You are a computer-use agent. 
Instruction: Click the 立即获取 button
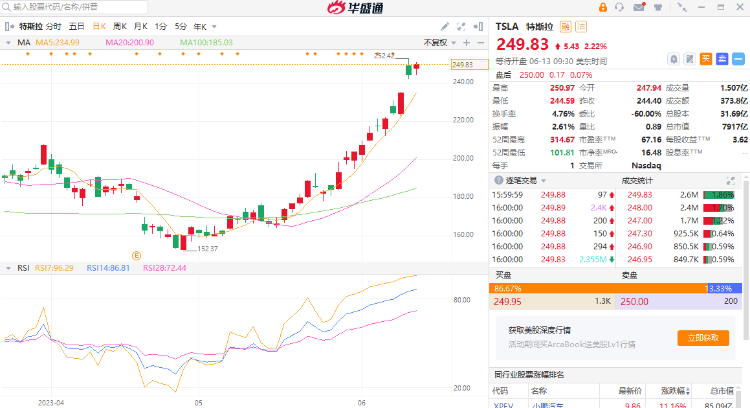point(703,338)
